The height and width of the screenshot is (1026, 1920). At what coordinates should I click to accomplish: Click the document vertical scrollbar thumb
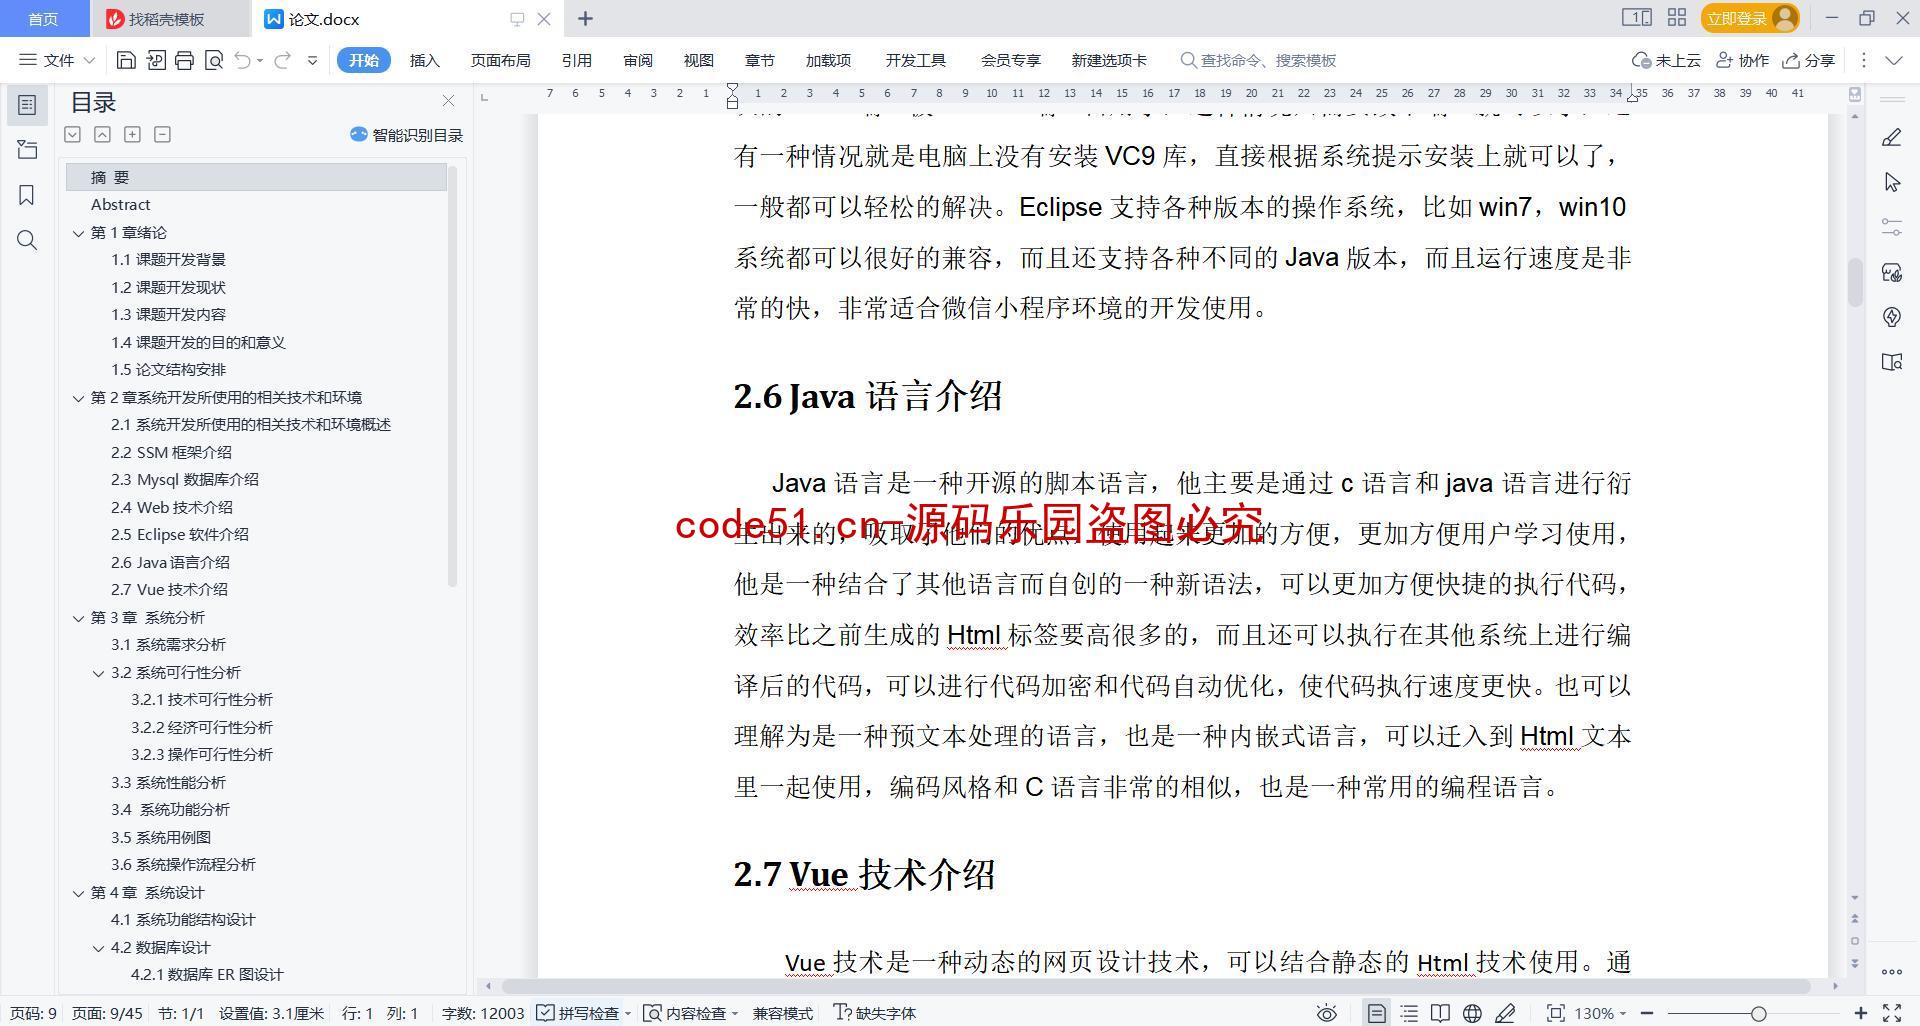[1855, 282]
